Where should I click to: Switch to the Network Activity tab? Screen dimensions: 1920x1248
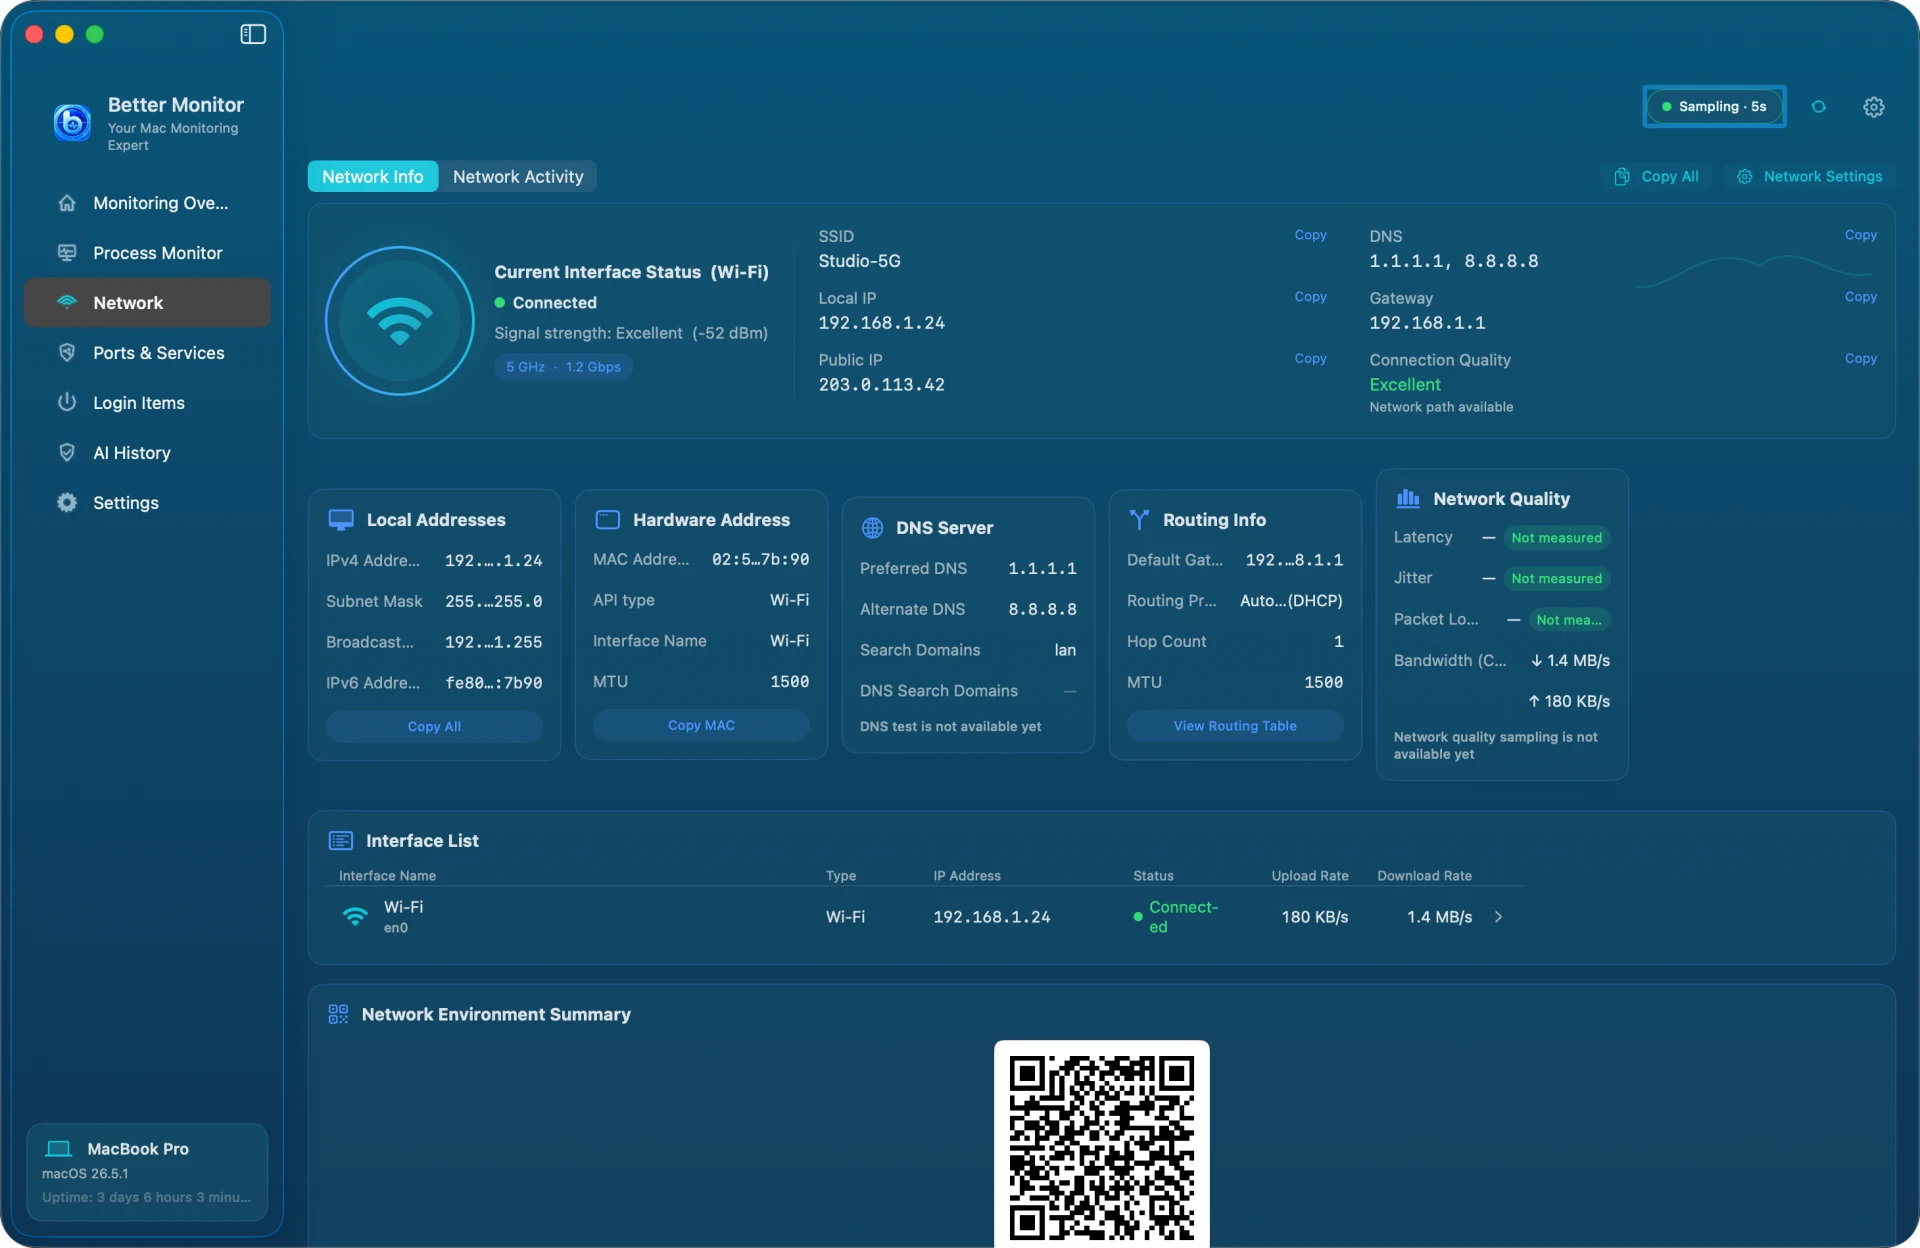517,176
